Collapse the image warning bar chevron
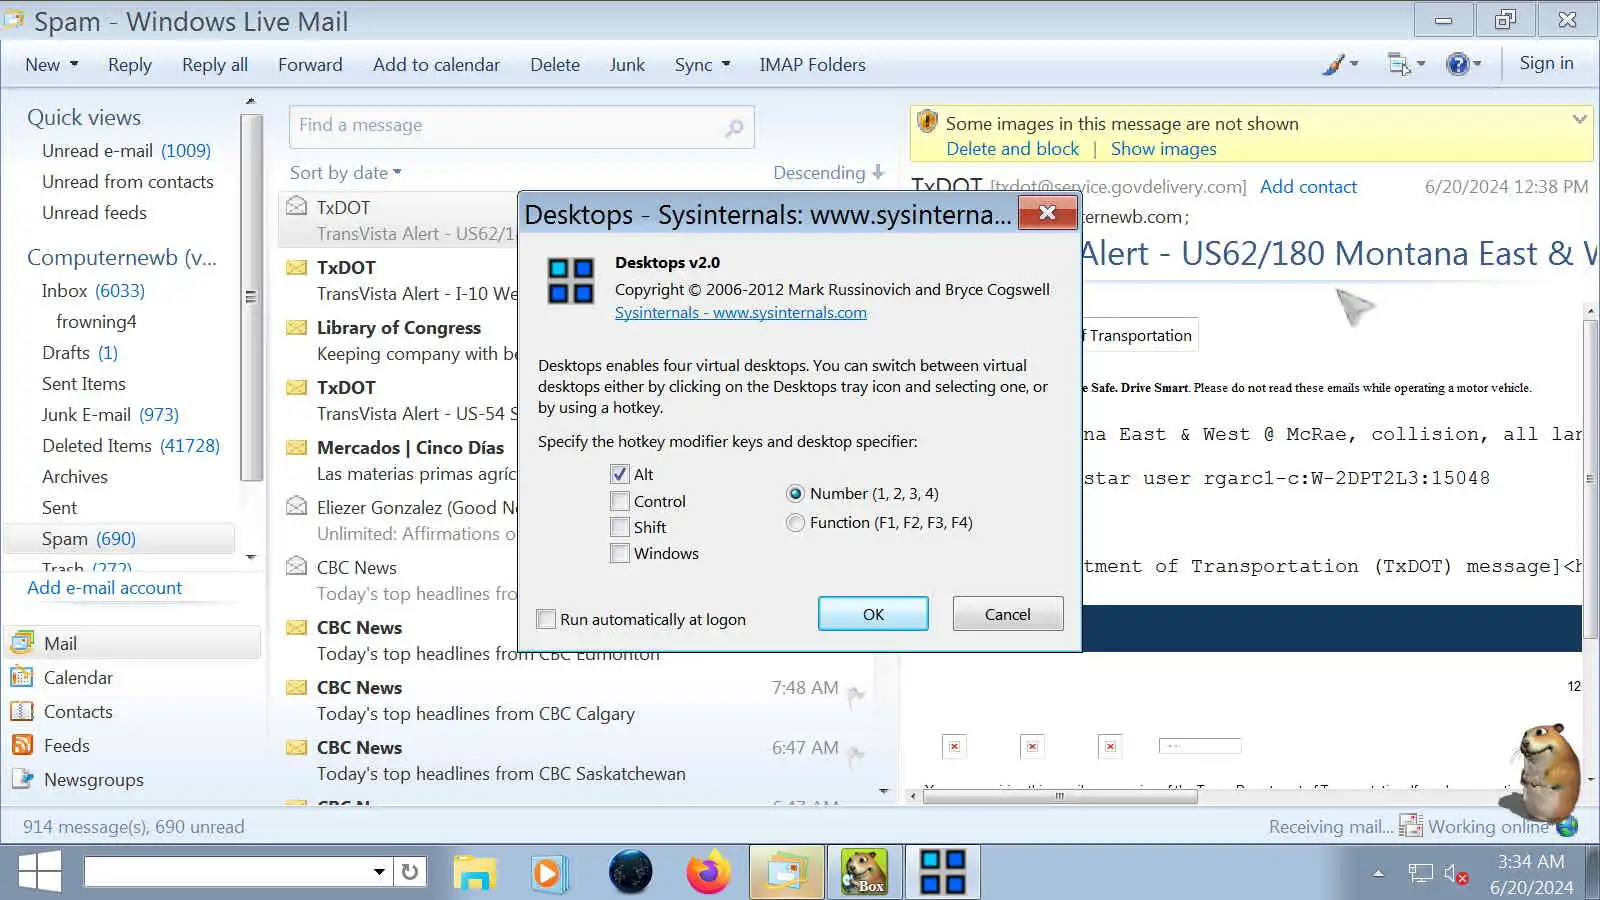The image size is (1600, 900). (x=1579, y=120)
